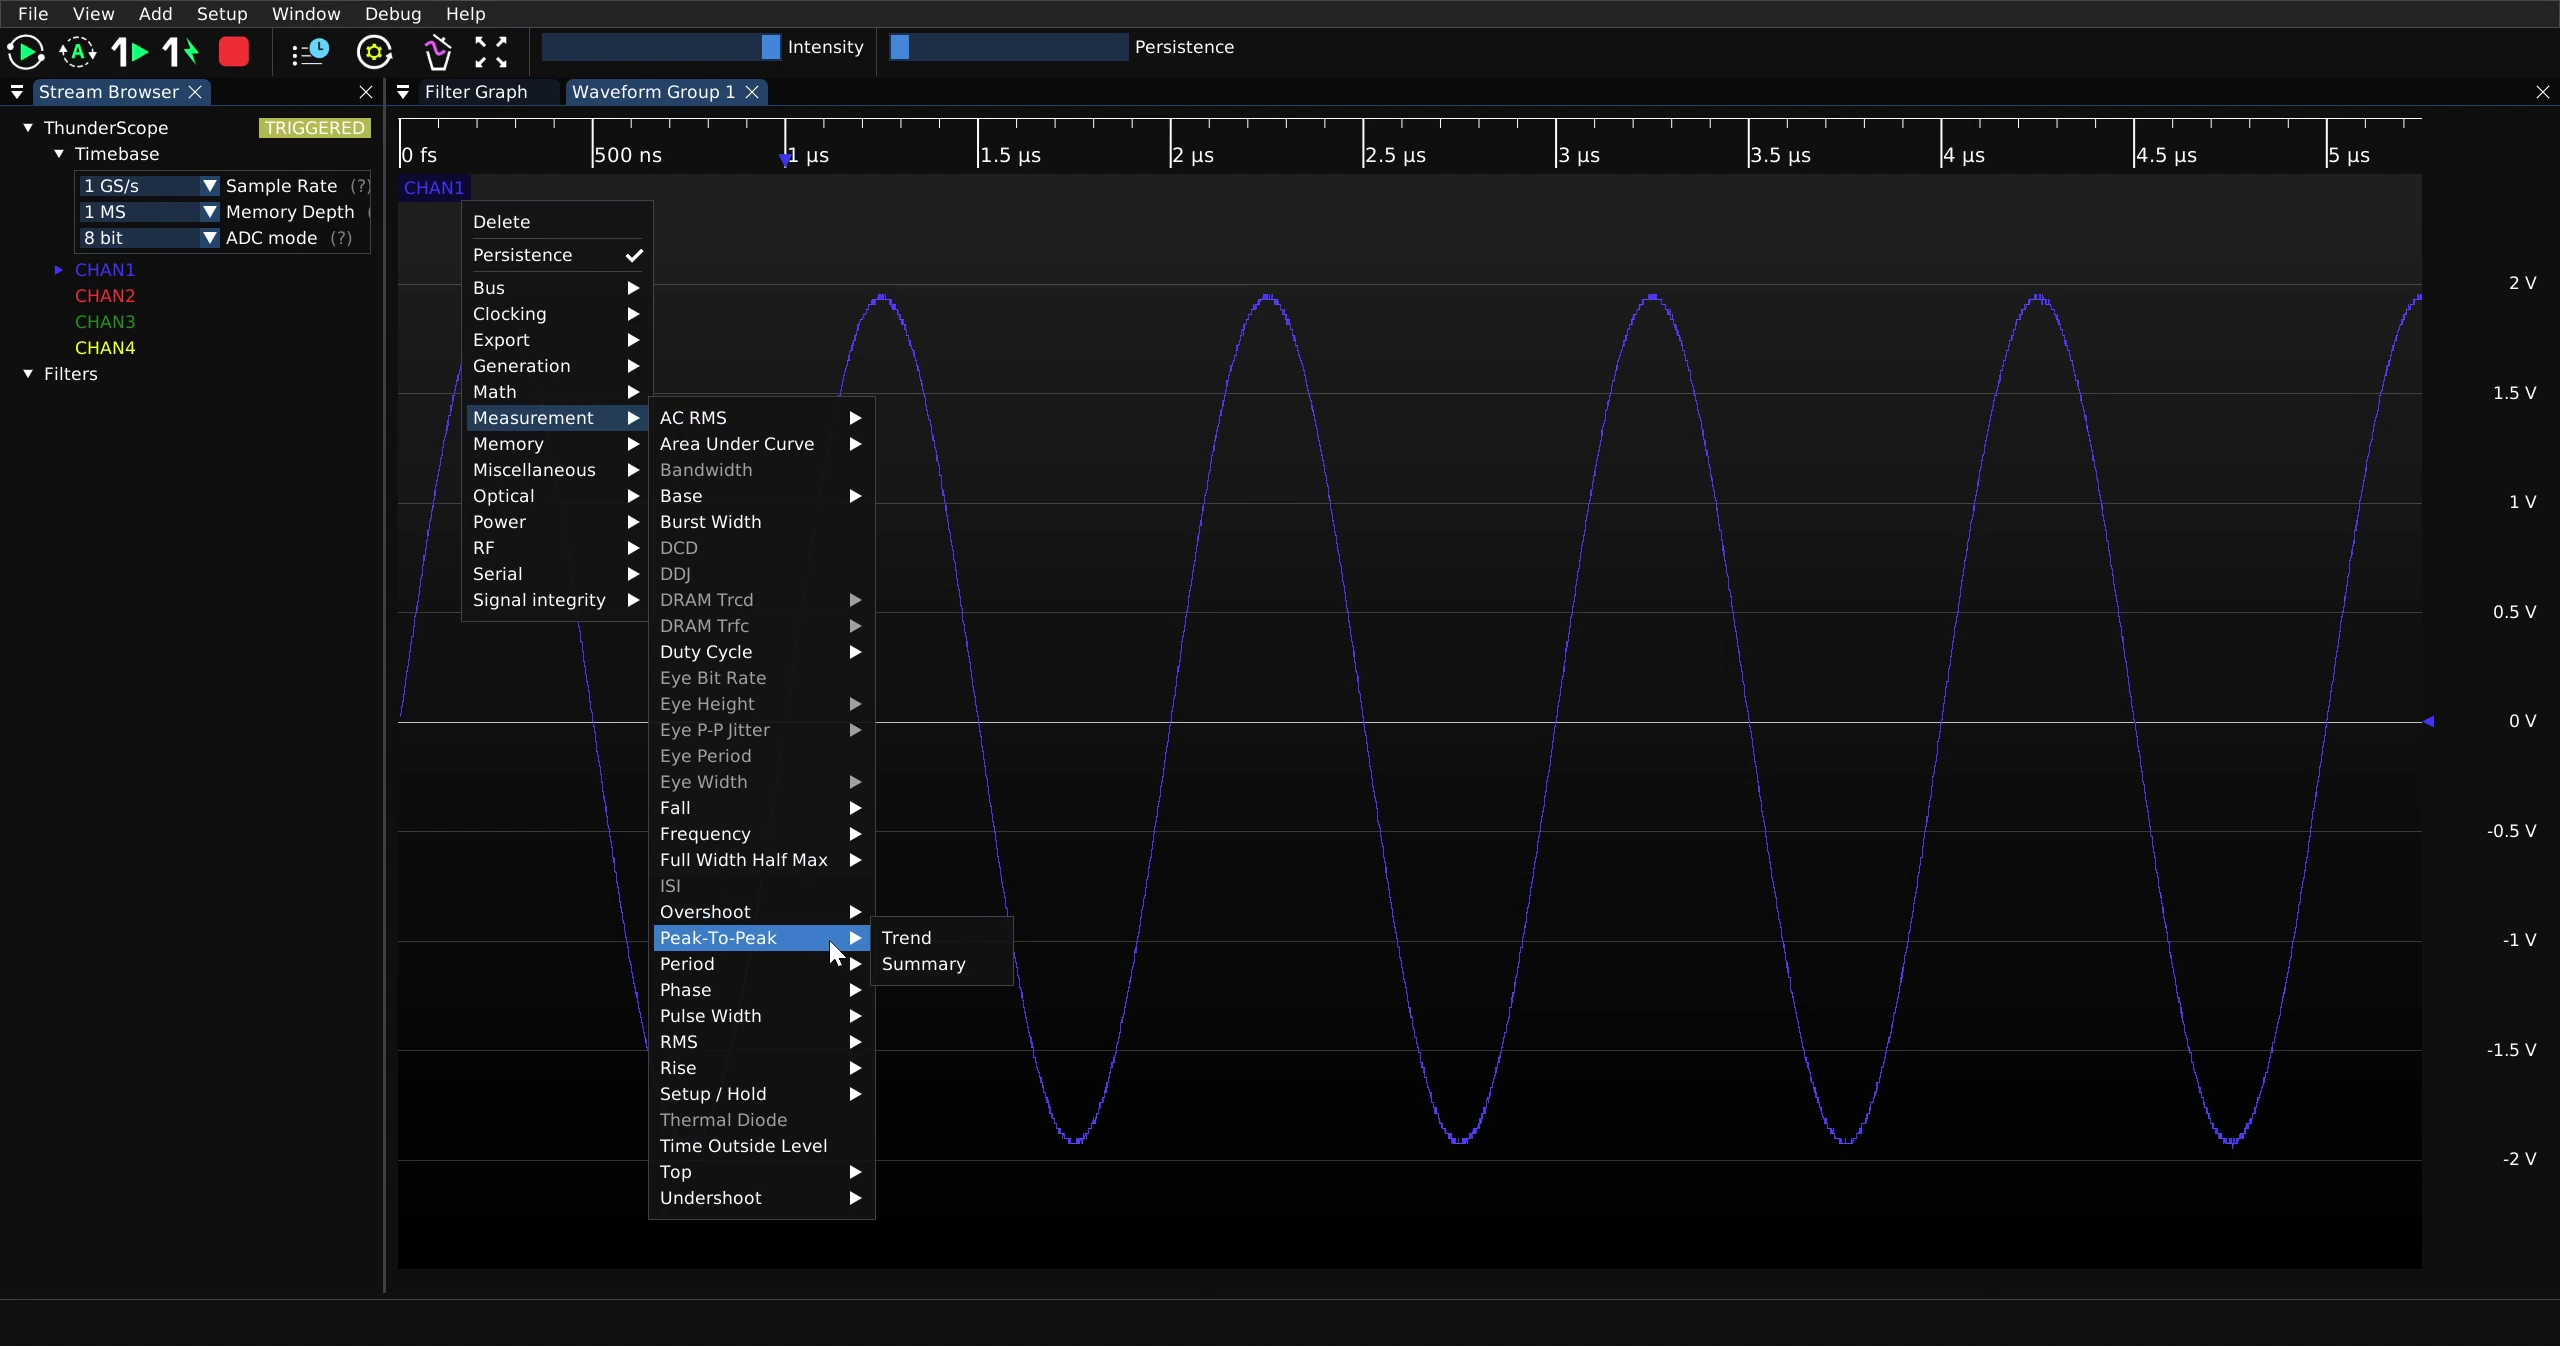Switch to the Filter Graph tab
Viewport: 2560px width, 1346px height.
tap(476, 92)
